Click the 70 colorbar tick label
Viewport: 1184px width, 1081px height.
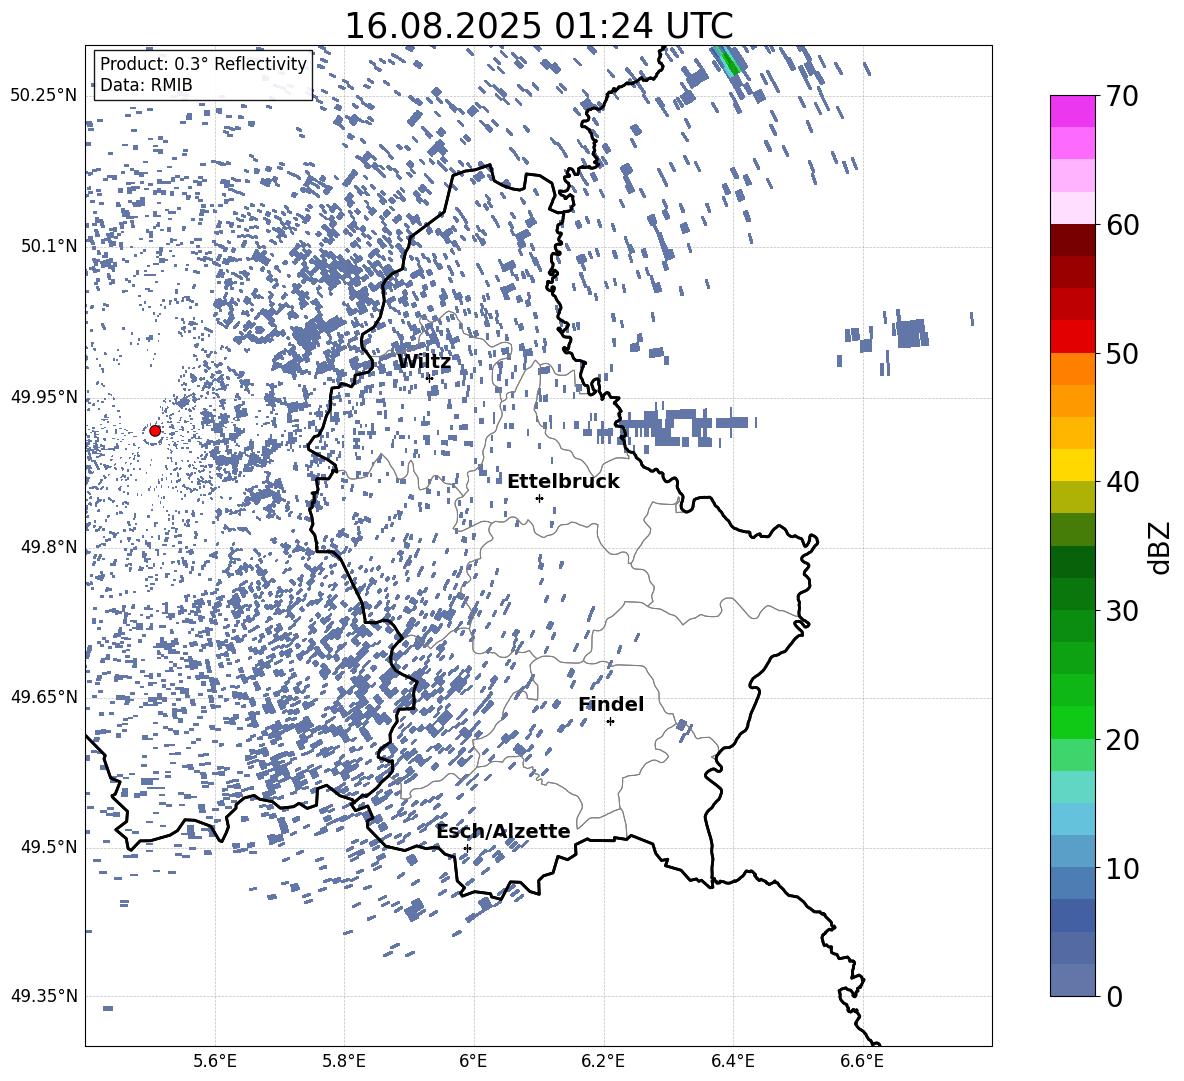[x=1122, y=96]
